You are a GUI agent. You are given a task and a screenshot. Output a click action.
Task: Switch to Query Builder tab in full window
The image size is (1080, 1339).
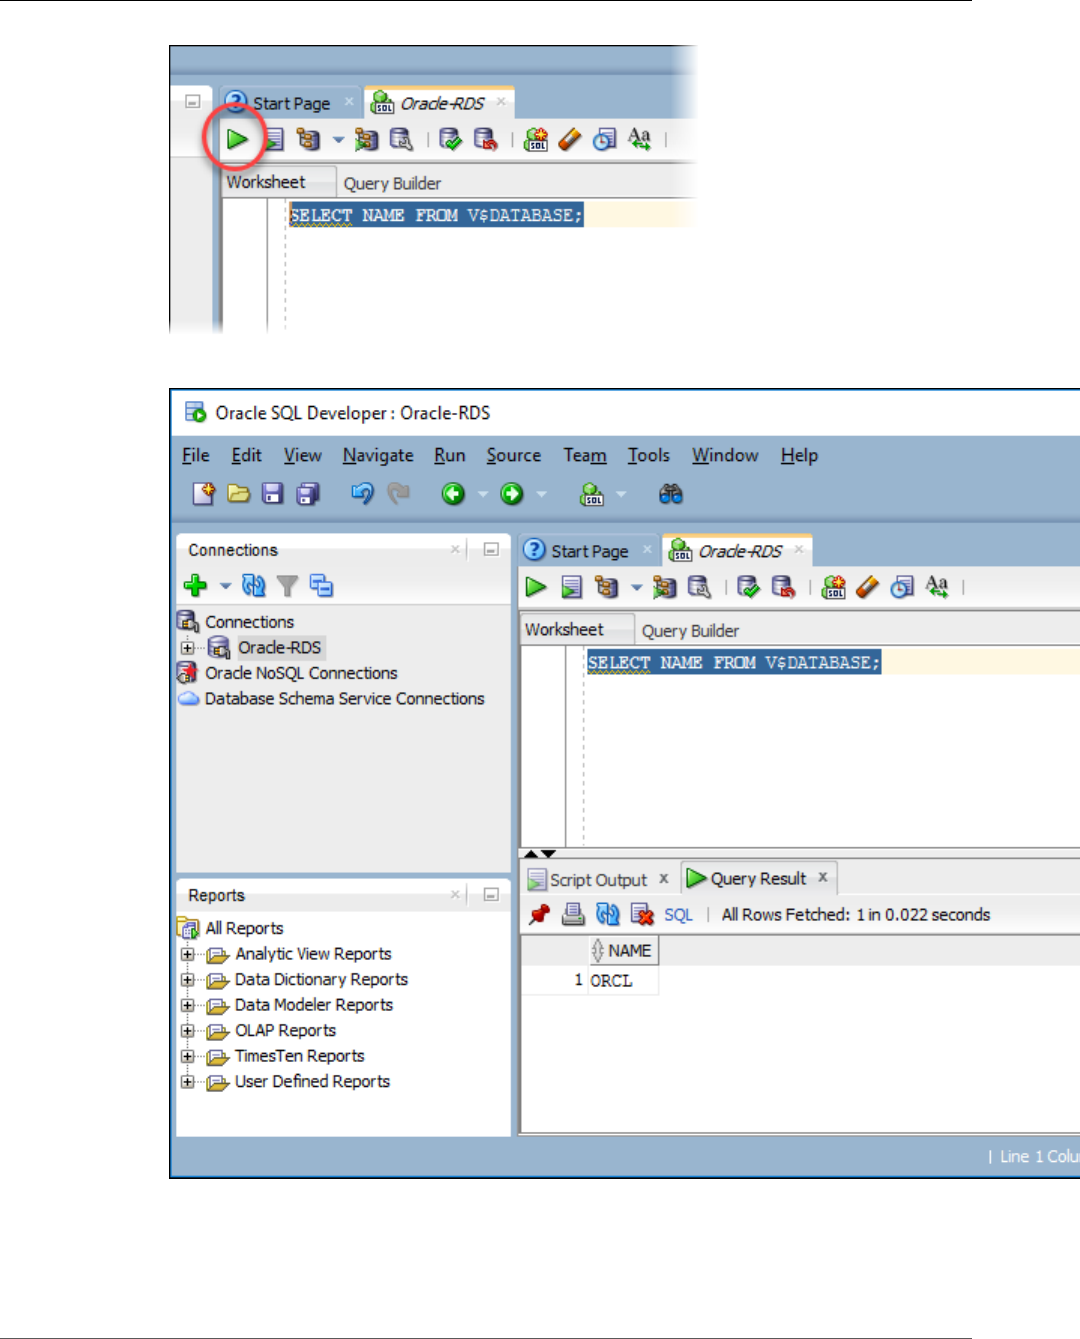(x=690, y=631)
